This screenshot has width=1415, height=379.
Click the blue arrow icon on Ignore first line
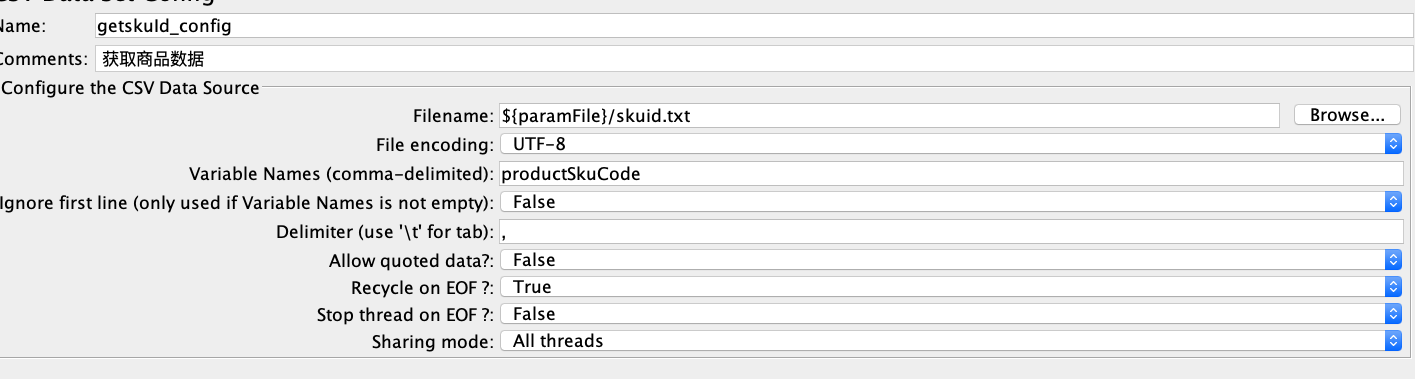click(x=1393, y=202)
